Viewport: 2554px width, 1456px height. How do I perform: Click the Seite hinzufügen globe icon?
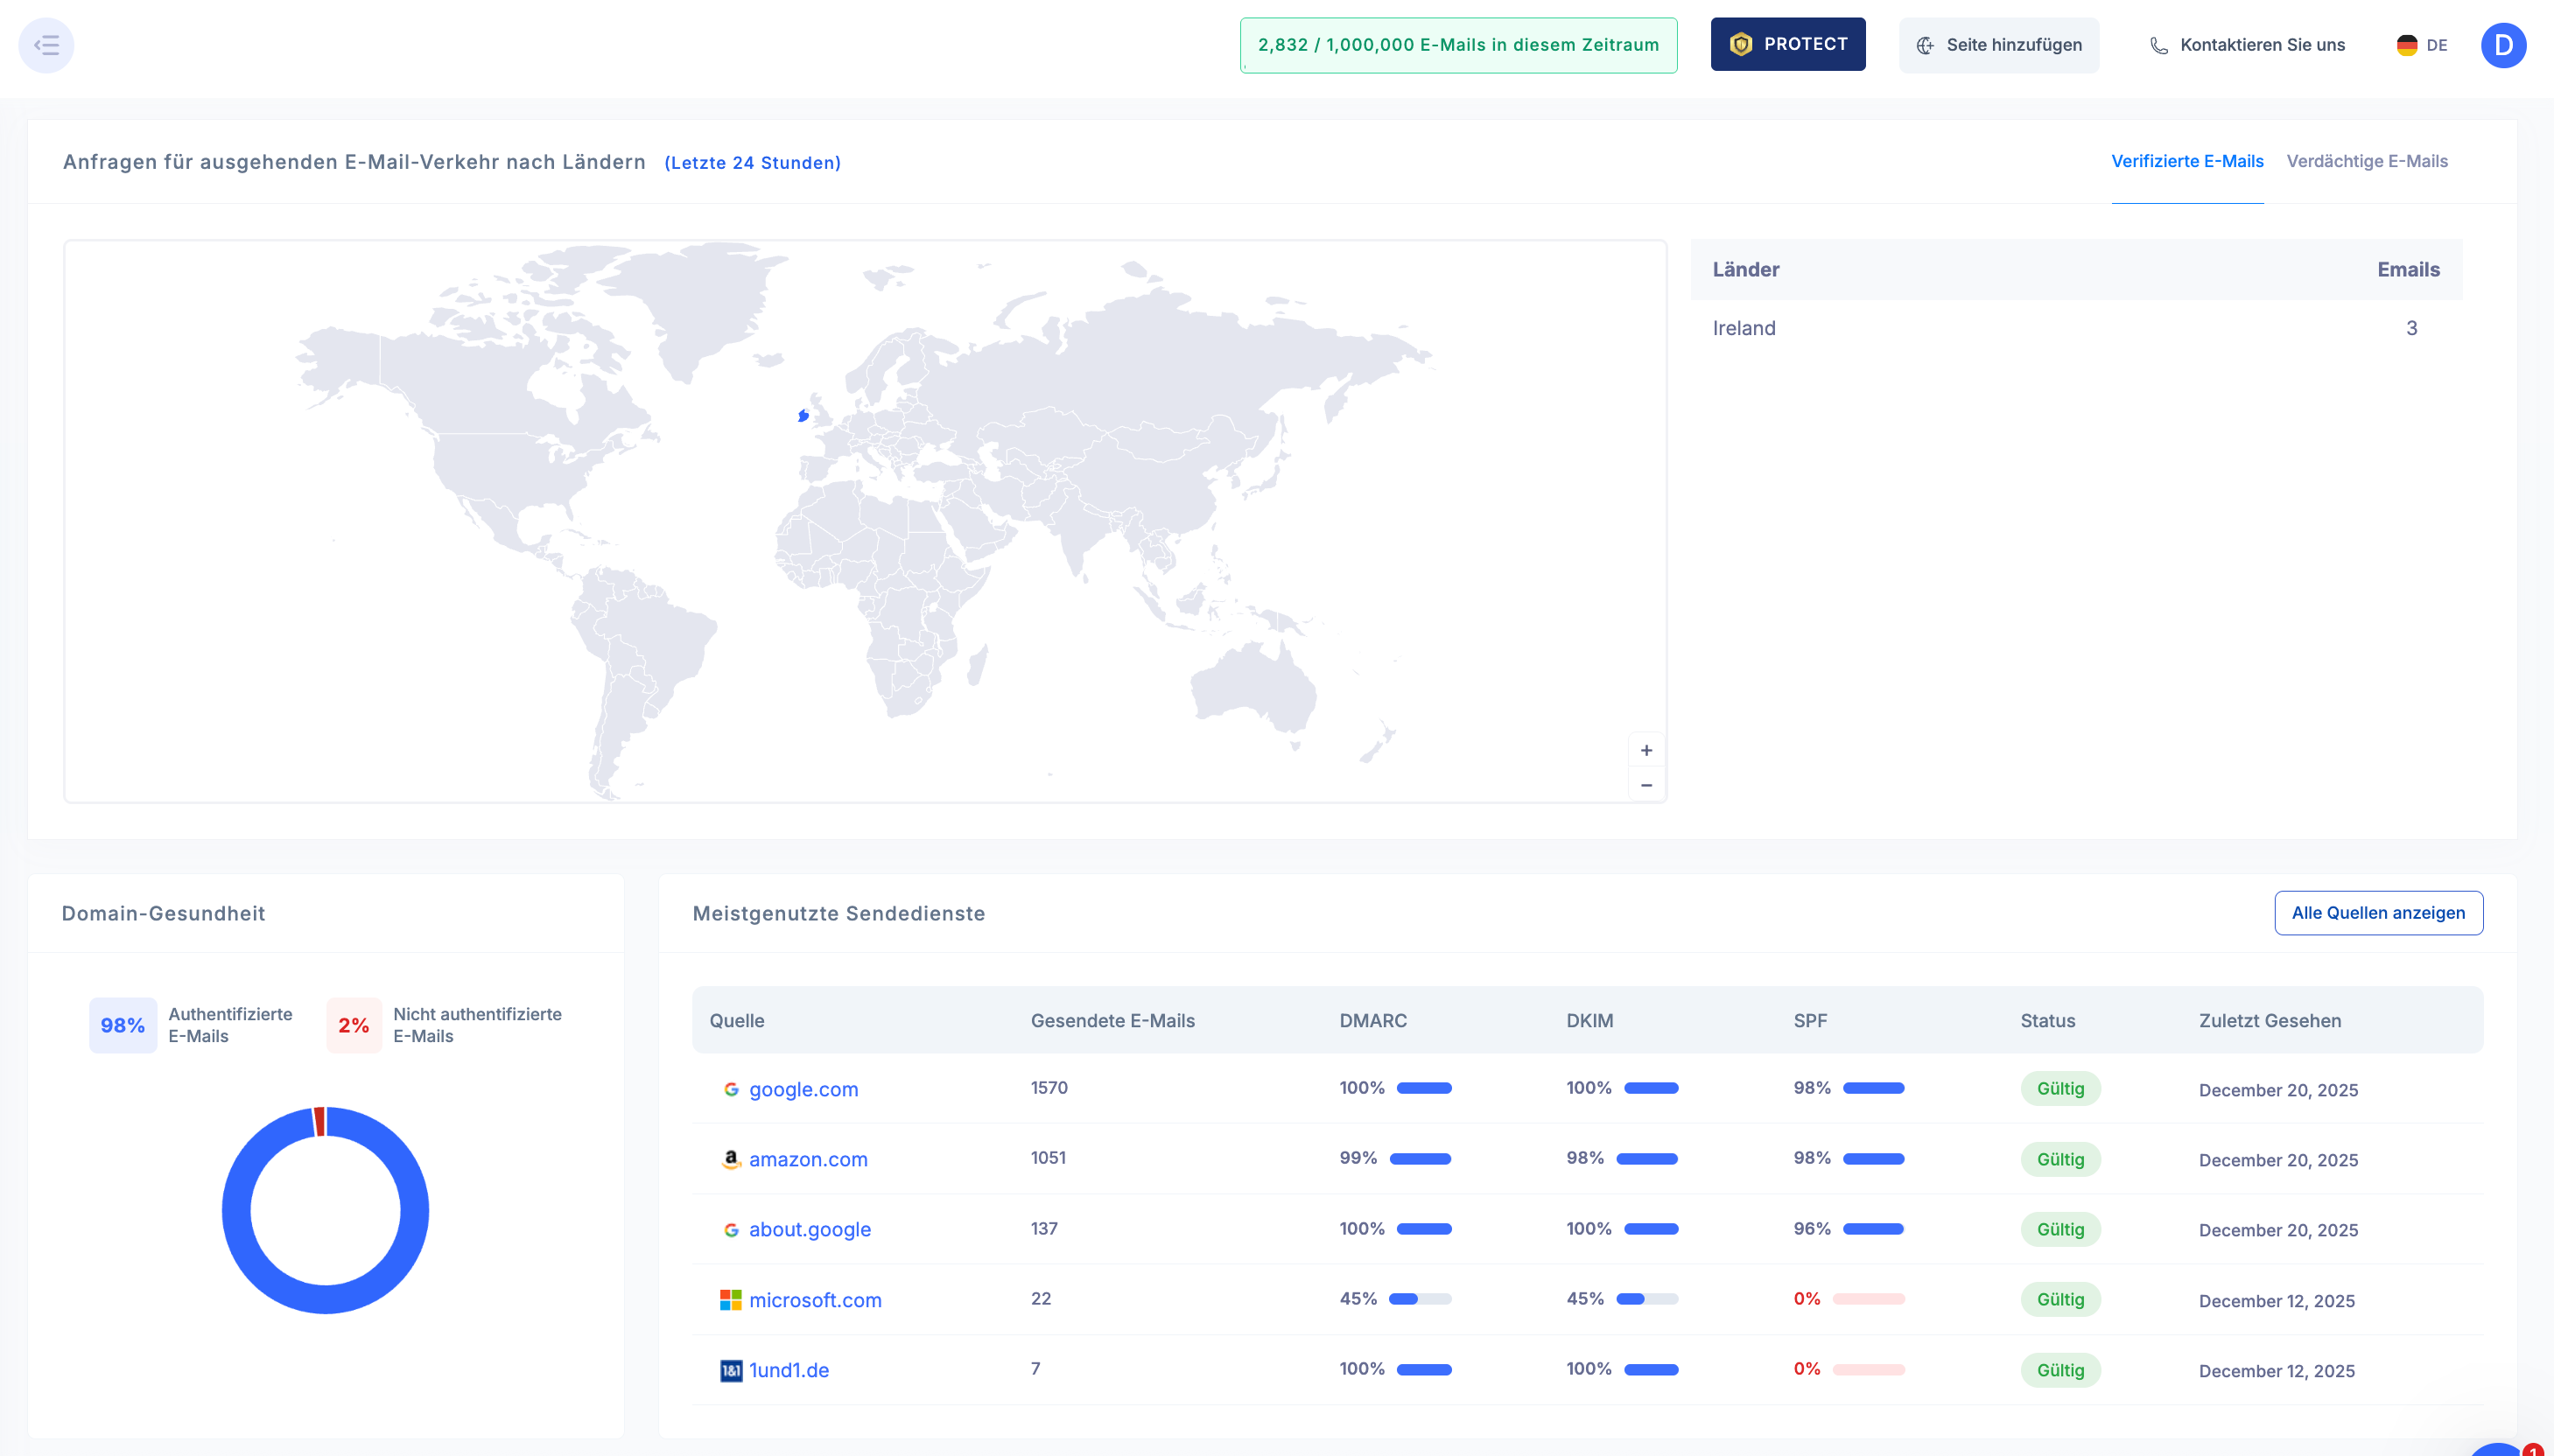[1925, 45]
